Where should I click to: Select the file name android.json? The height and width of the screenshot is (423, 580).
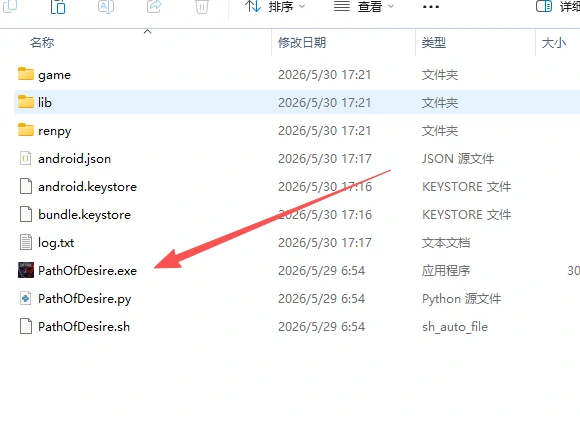point(74,159)
